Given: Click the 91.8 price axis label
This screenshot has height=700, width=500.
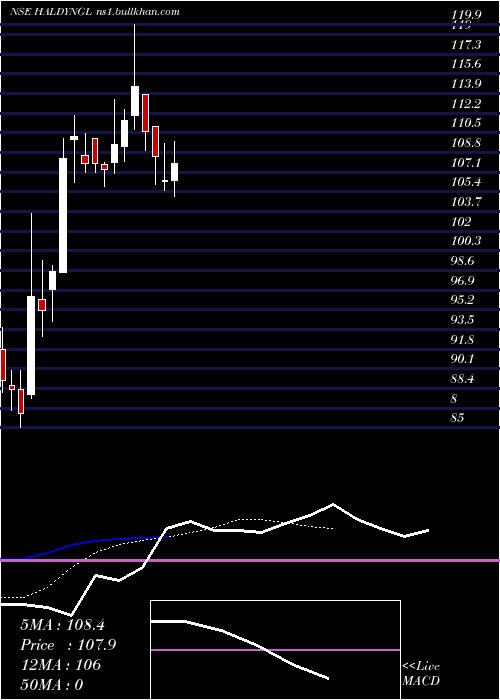Looking at the screenshot, I should click(x=463, y=340).
